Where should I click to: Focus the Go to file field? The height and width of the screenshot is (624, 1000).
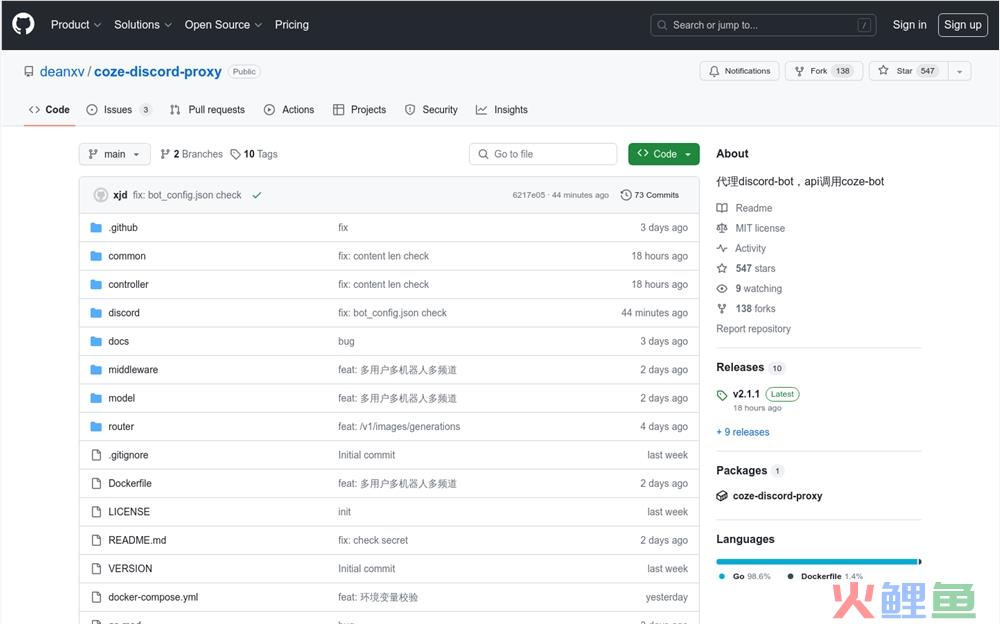(543, 154)
